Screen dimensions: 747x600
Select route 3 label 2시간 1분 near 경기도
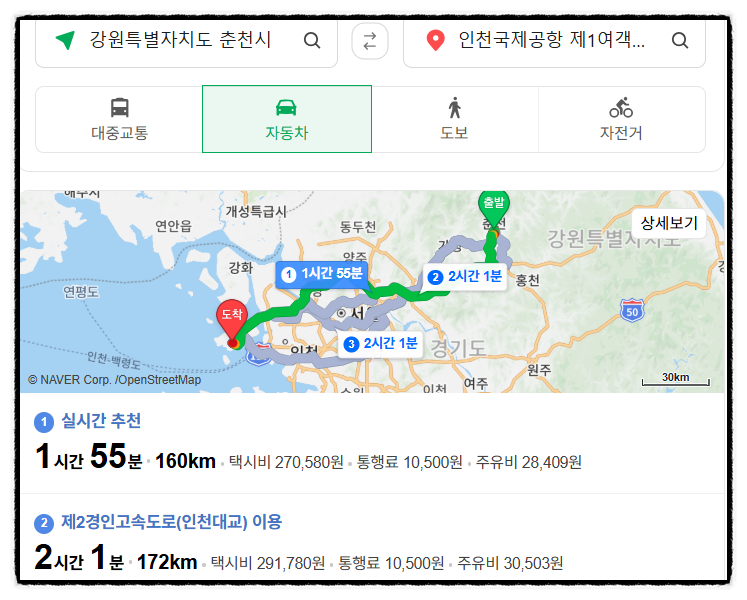pyautogui.click(x=381, y=344)
